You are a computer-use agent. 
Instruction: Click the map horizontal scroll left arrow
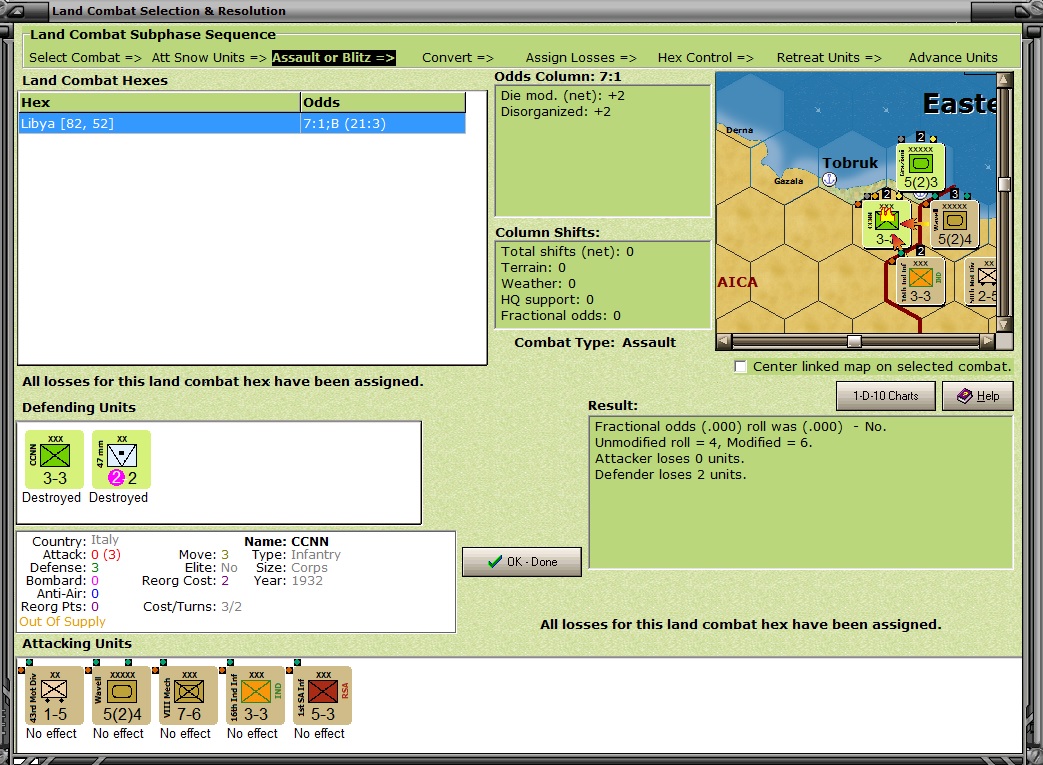coord(724,341)
